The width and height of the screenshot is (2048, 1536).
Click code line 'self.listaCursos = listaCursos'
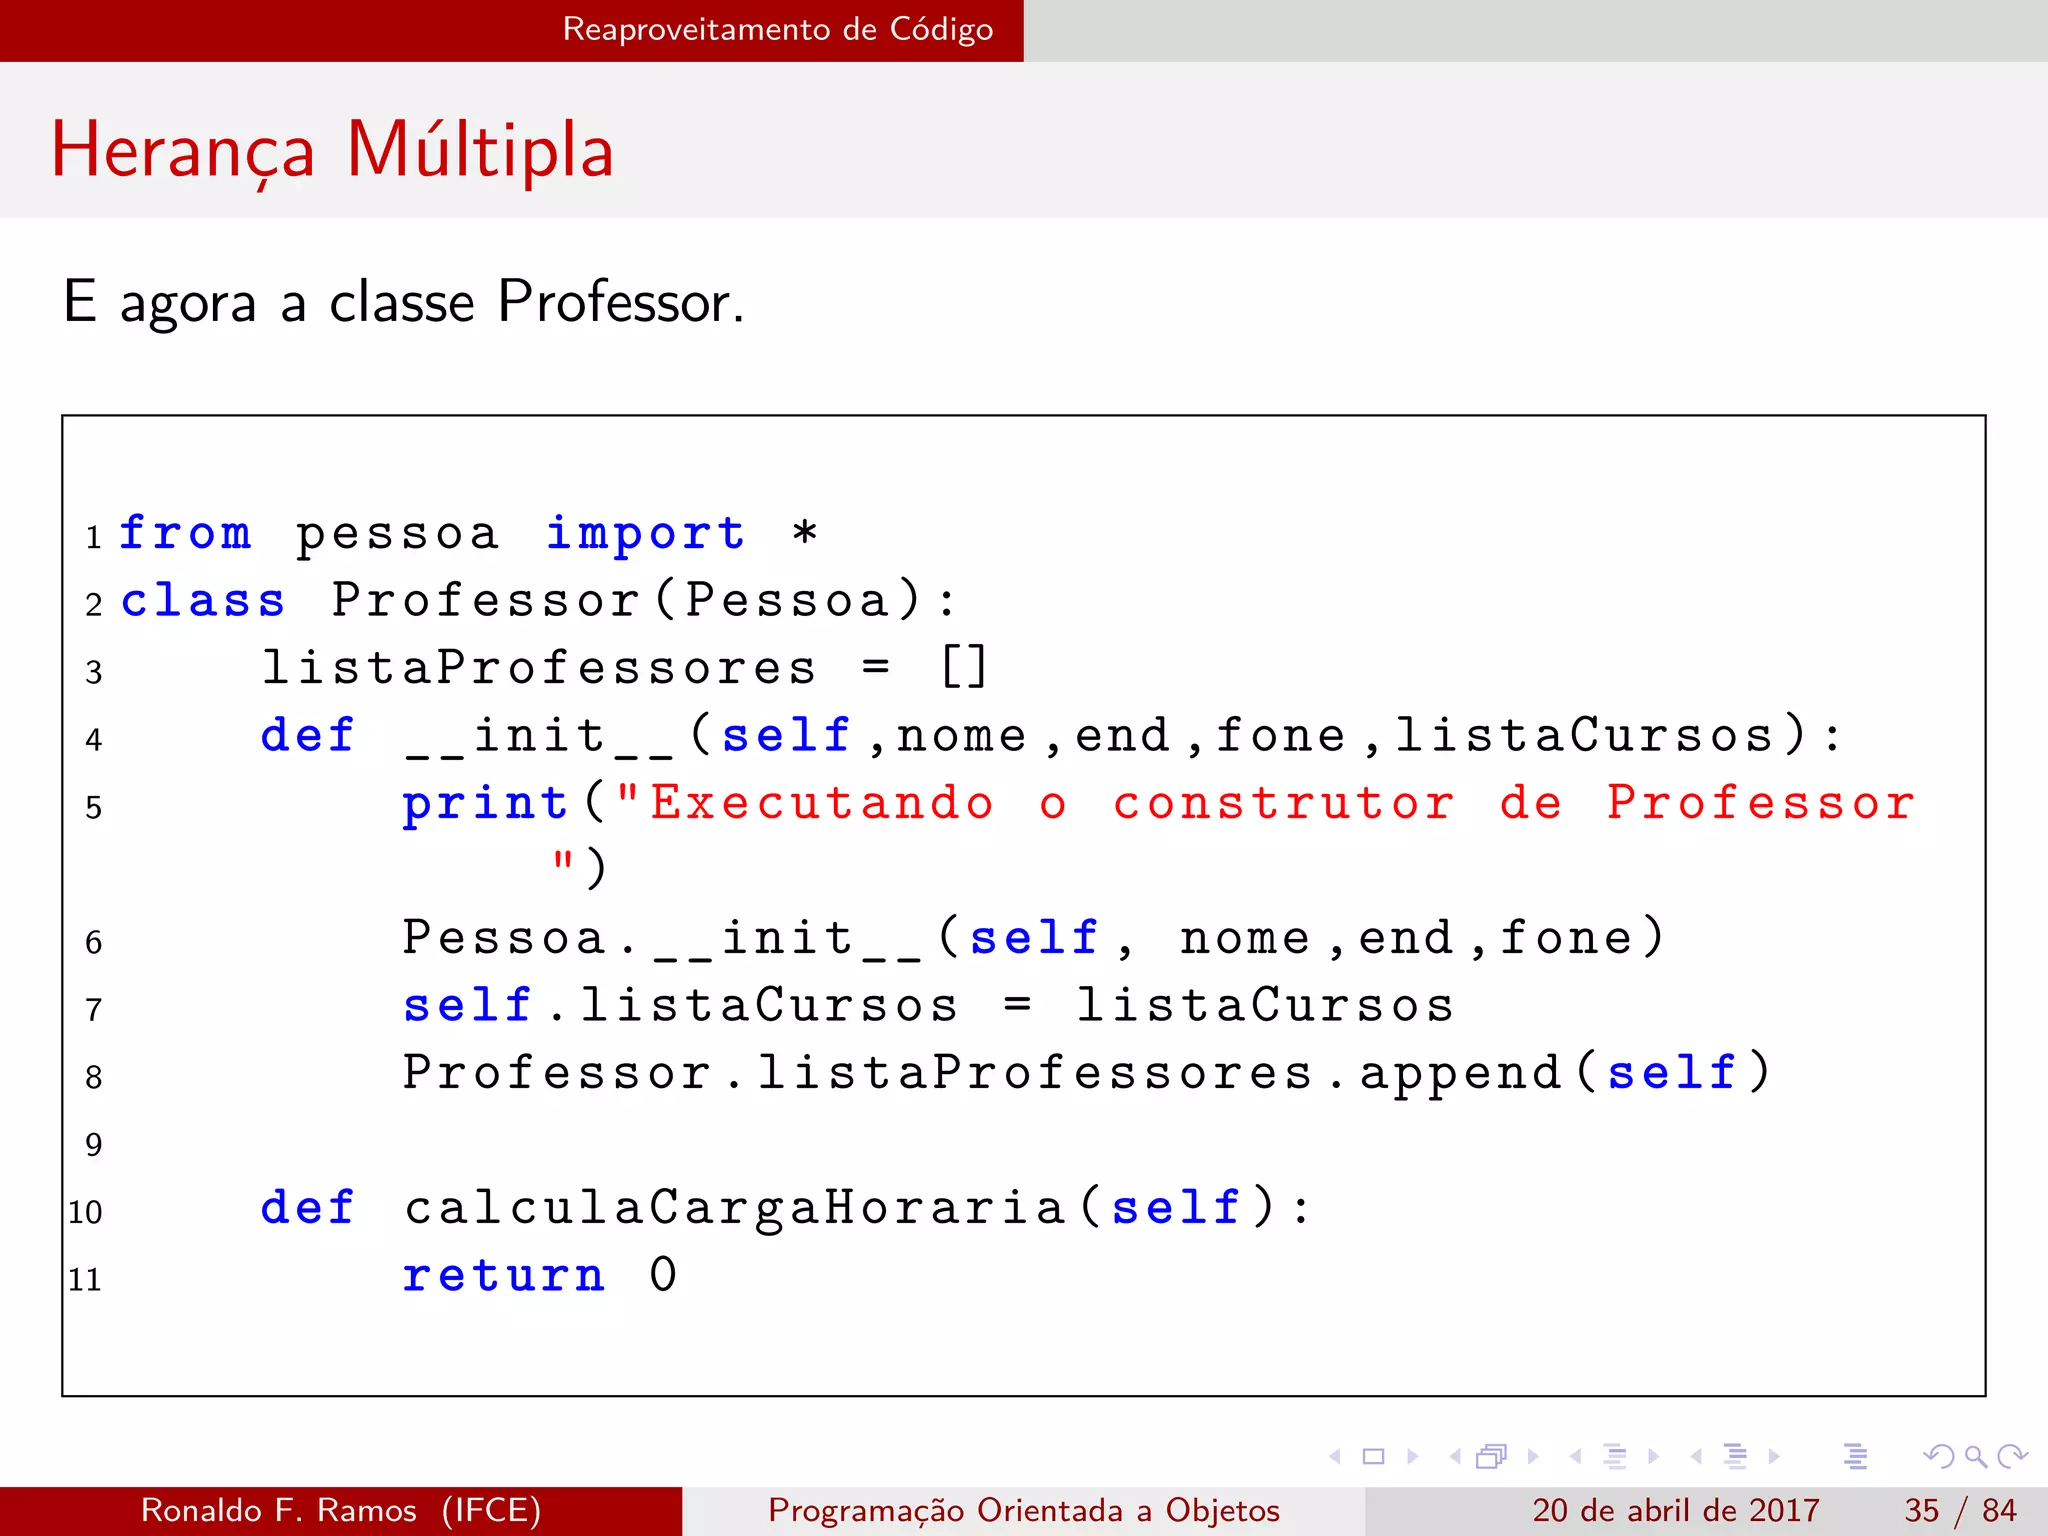pos(928,1005)
